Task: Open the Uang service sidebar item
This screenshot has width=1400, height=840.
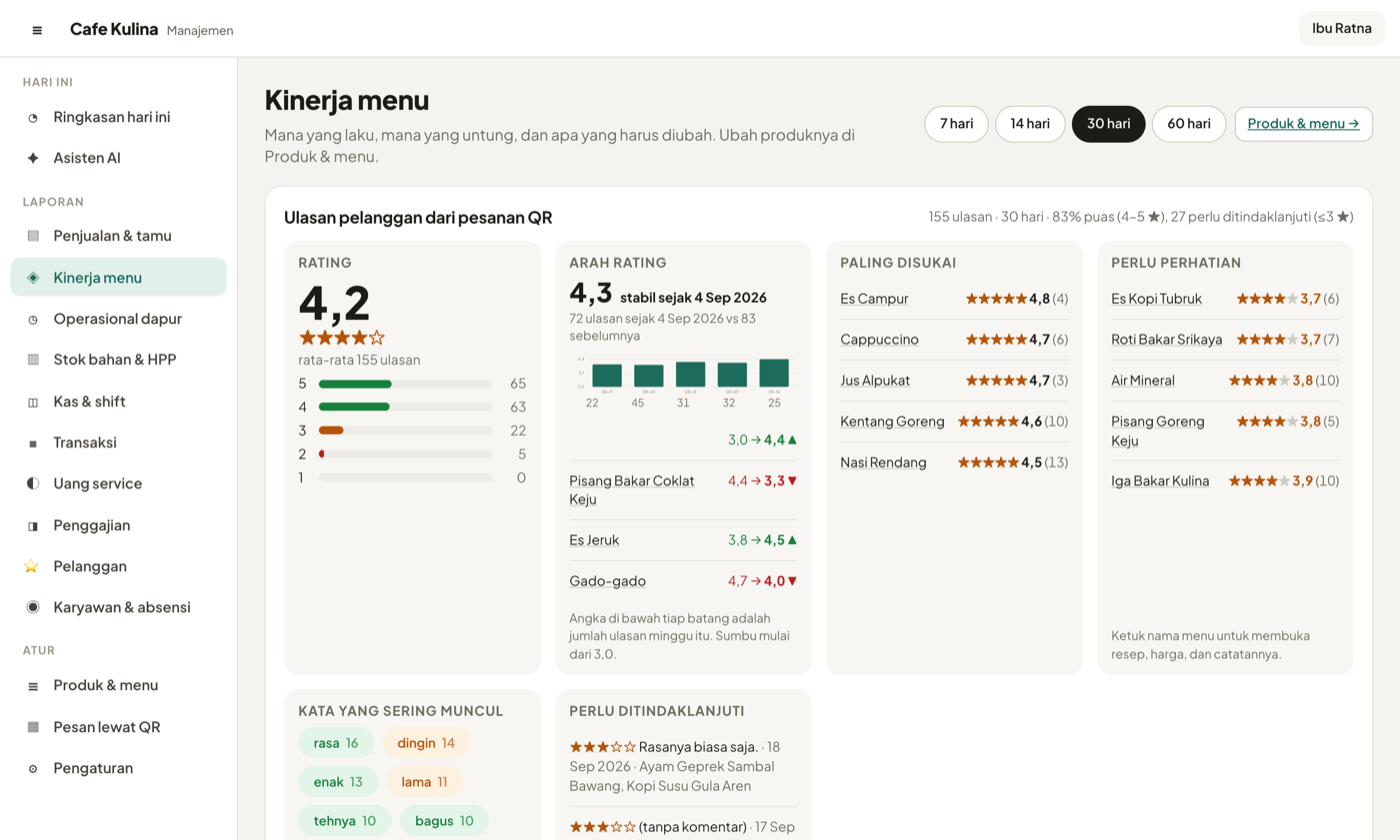Action: [x=119, y=484]
